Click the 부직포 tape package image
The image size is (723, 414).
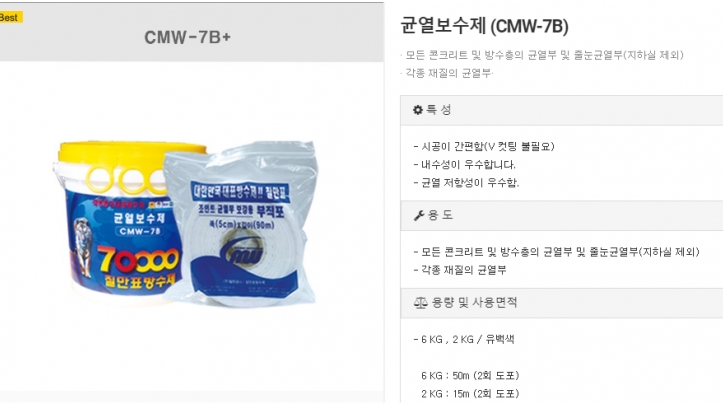(x=240, y=224)
